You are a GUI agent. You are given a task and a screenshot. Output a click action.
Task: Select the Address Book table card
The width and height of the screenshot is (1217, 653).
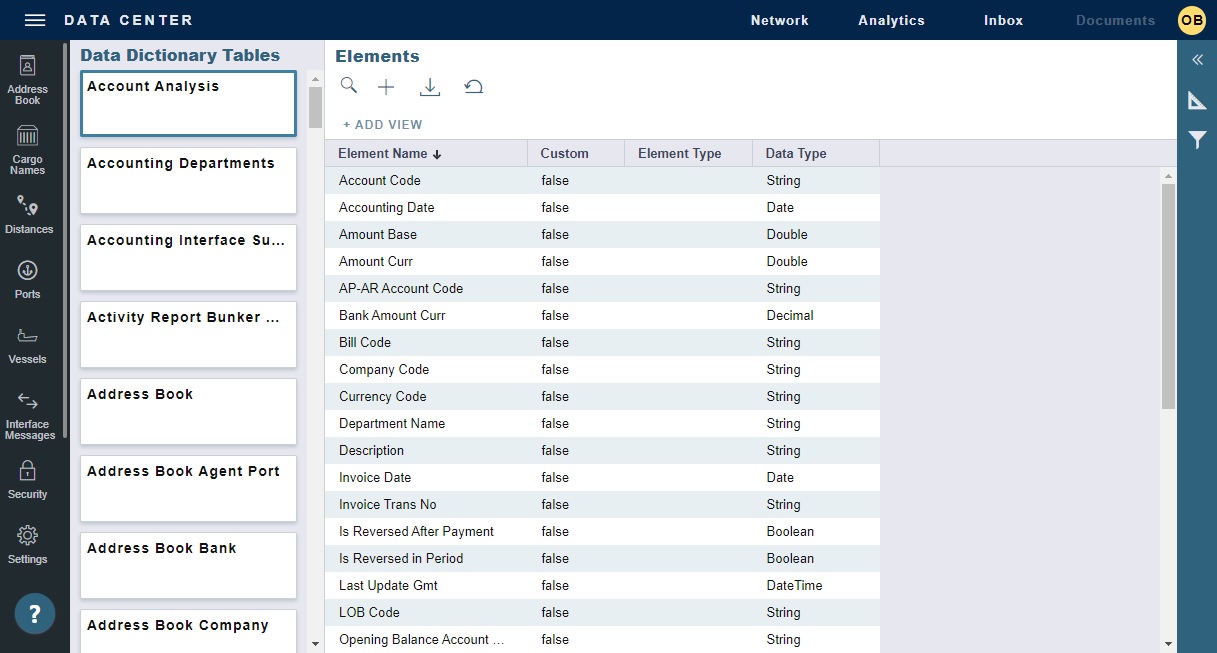[188, 411]
